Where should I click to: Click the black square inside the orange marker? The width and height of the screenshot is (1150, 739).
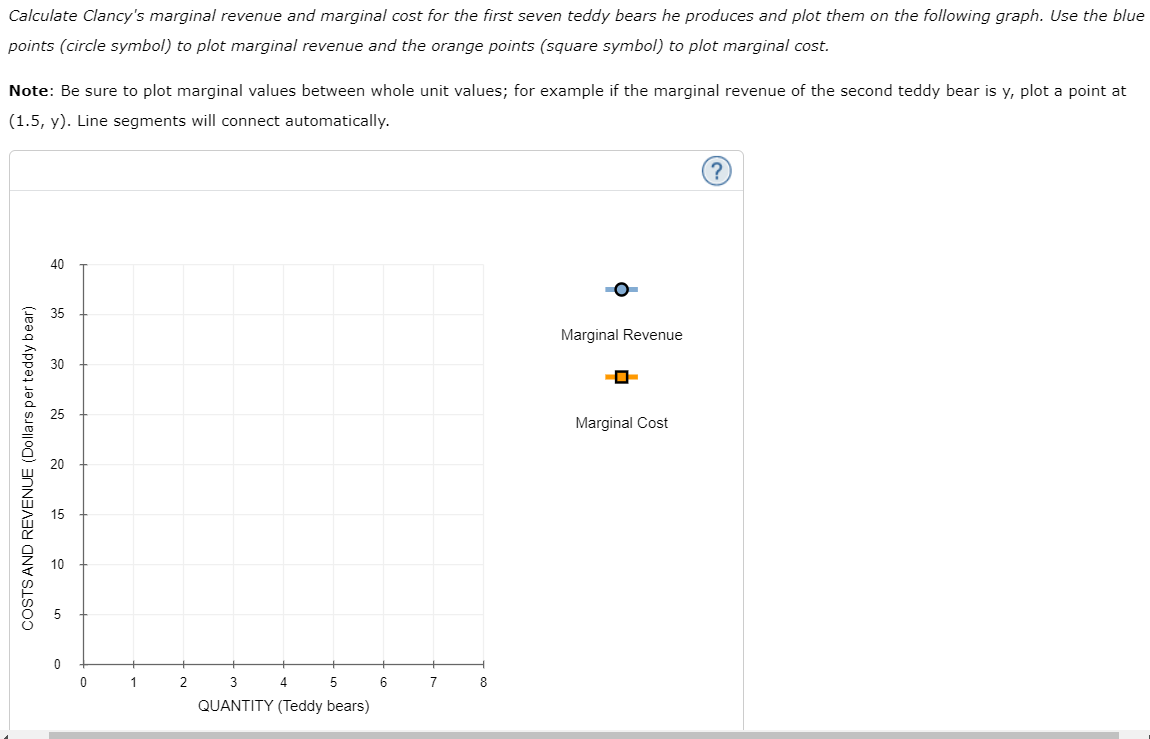click(621, 377)
